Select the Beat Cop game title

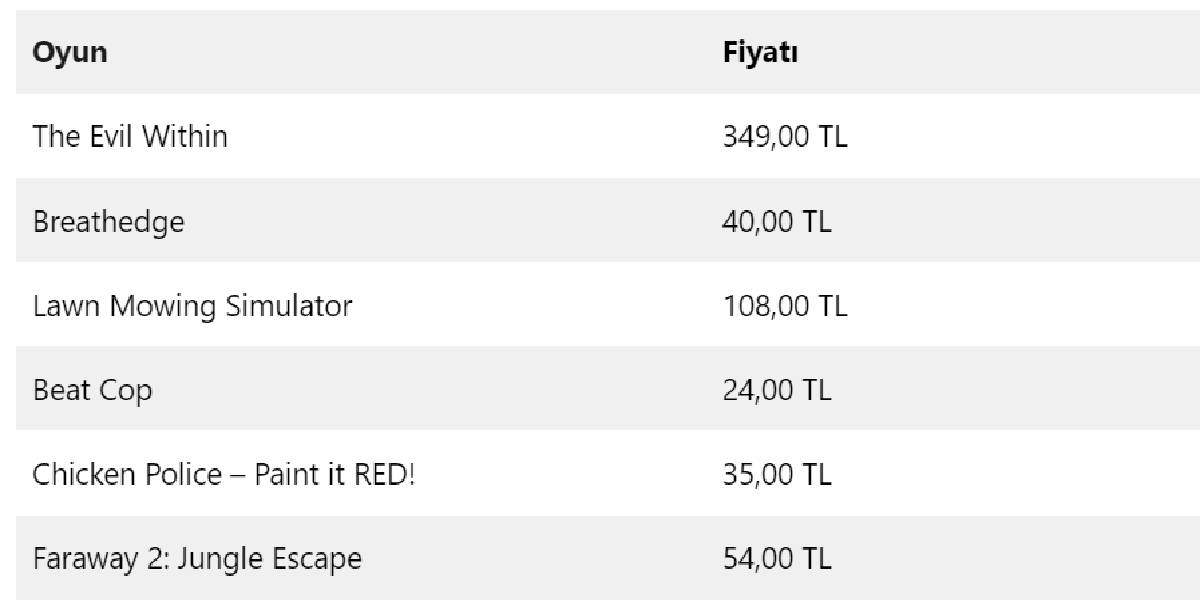pos(92,389)
